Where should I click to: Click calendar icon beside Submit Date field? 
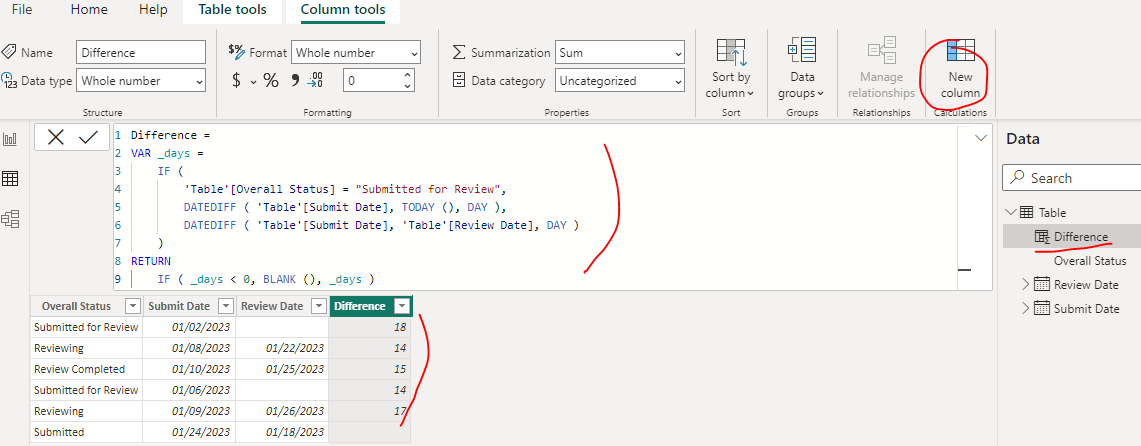point(1041,308)
